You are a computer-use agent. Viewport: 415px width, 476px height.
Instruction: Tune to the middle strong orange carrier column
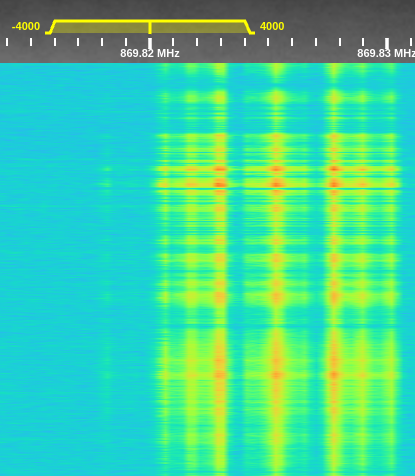276,183
